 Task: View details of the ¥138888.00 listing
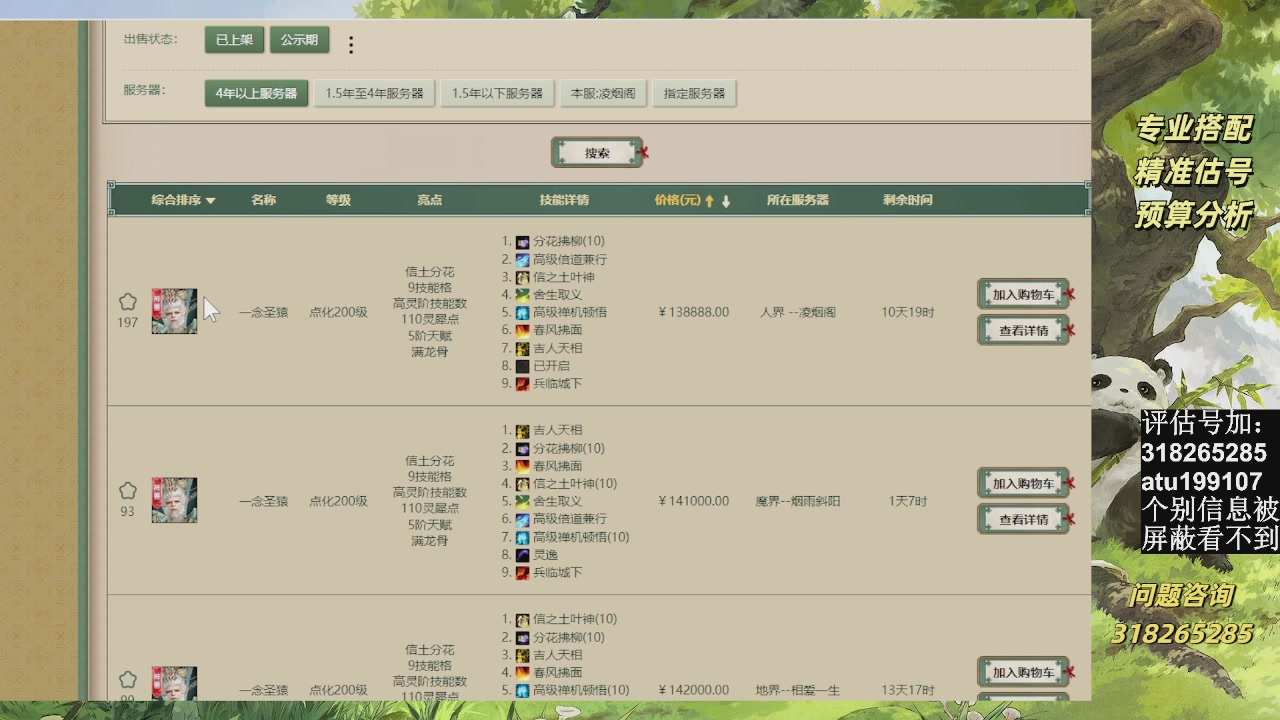tap(1023, 331)
